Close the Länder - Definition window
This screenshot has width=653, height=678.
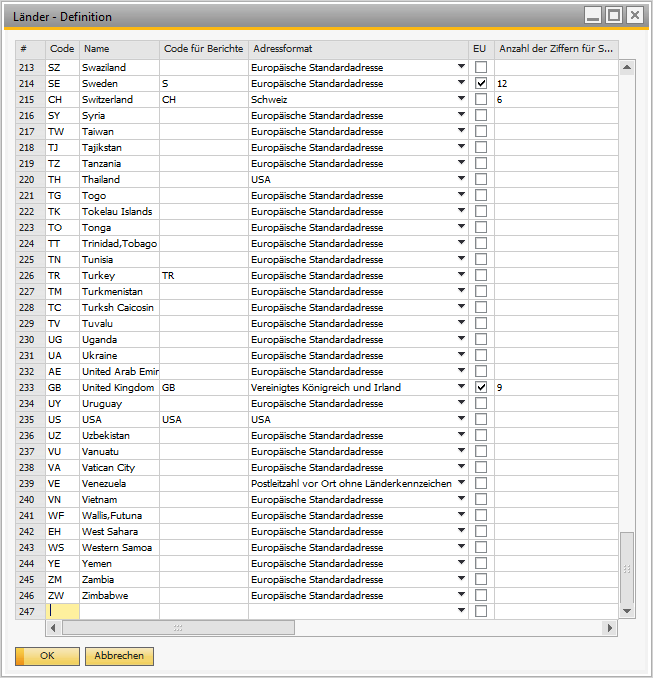click(x=634, y=15)
